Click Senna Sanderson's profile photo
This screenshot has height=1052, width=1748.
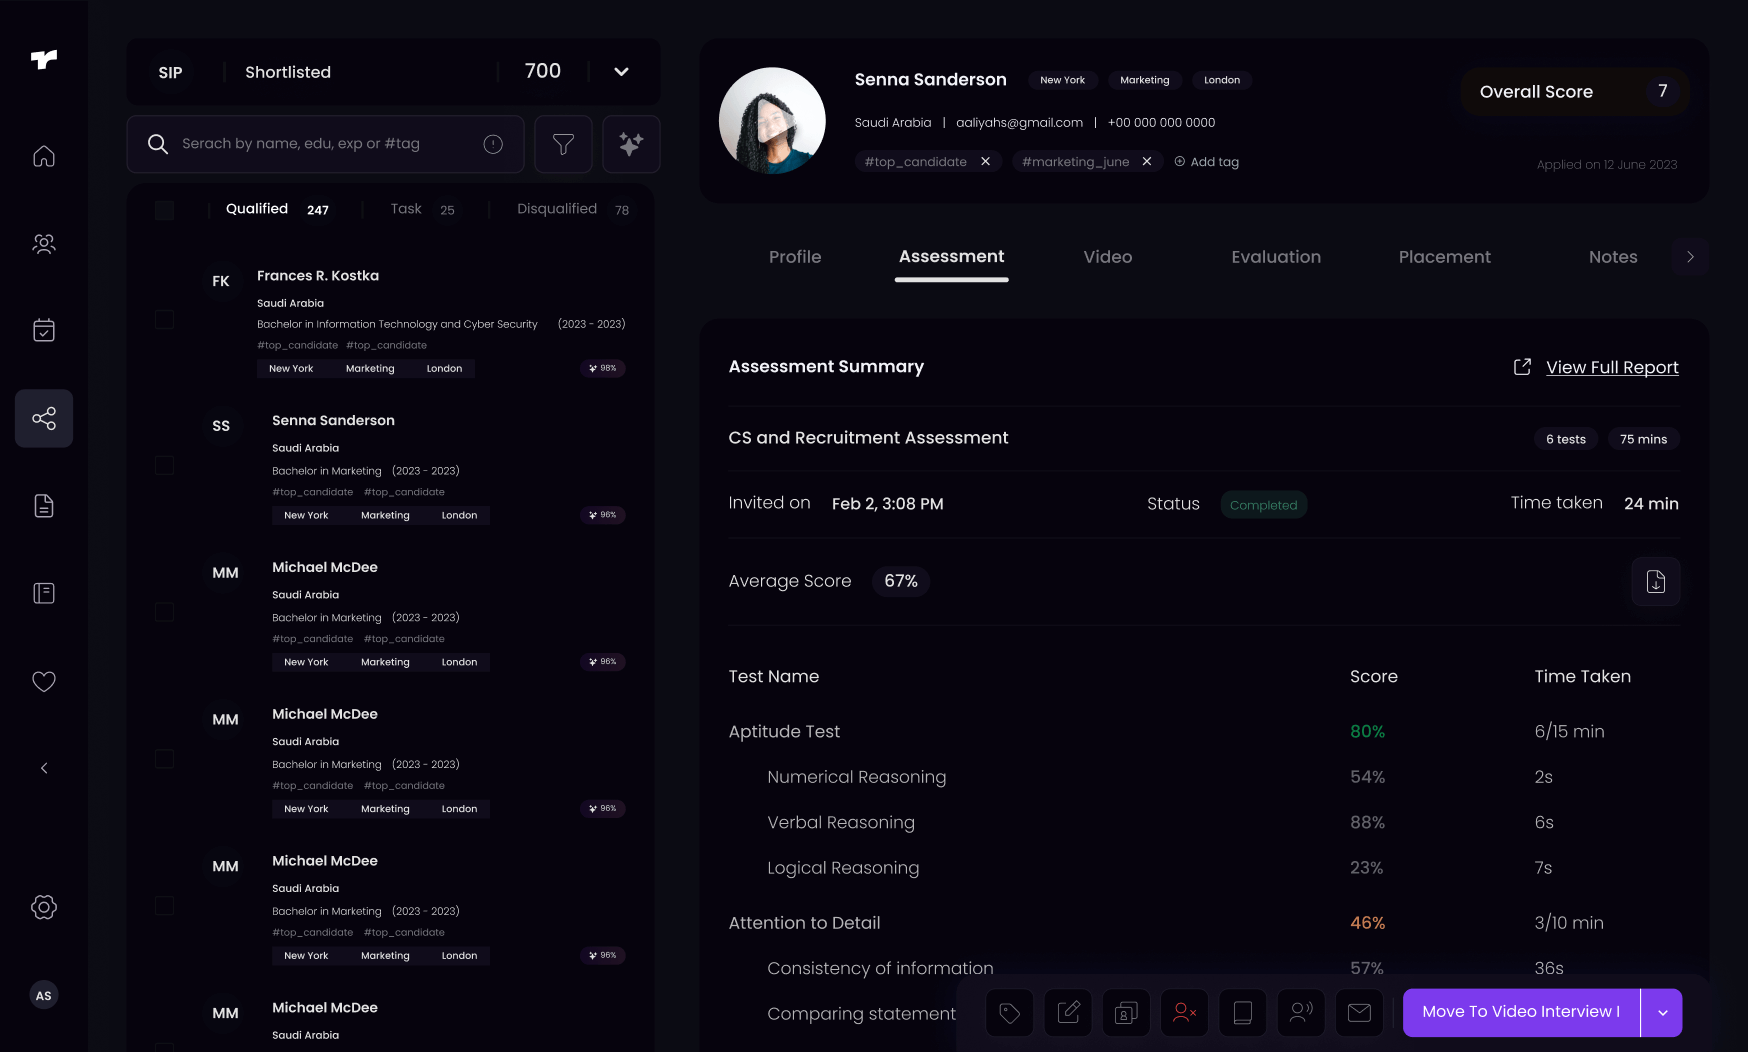click(772, 121)
